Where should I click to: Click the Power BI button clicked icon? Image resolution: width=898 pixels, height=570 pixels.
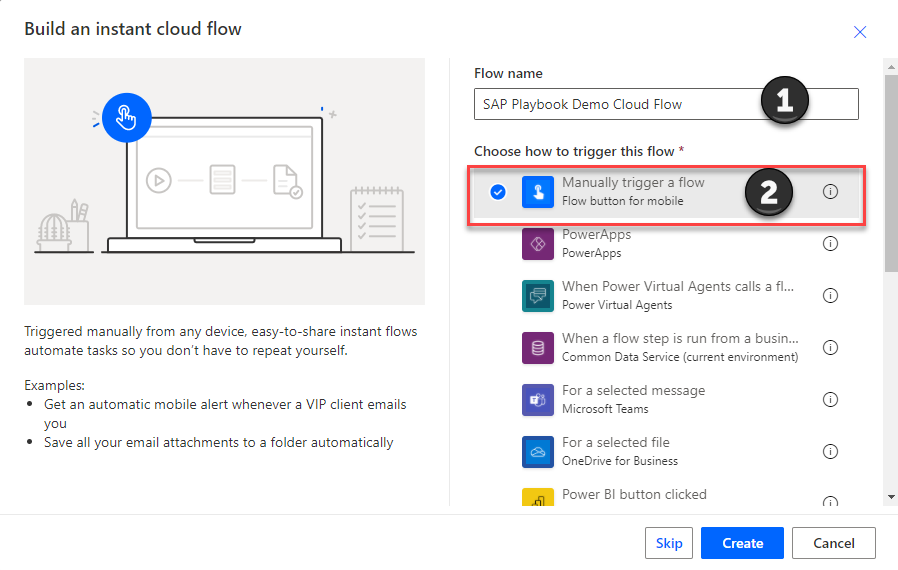click(x=538, y=497)
